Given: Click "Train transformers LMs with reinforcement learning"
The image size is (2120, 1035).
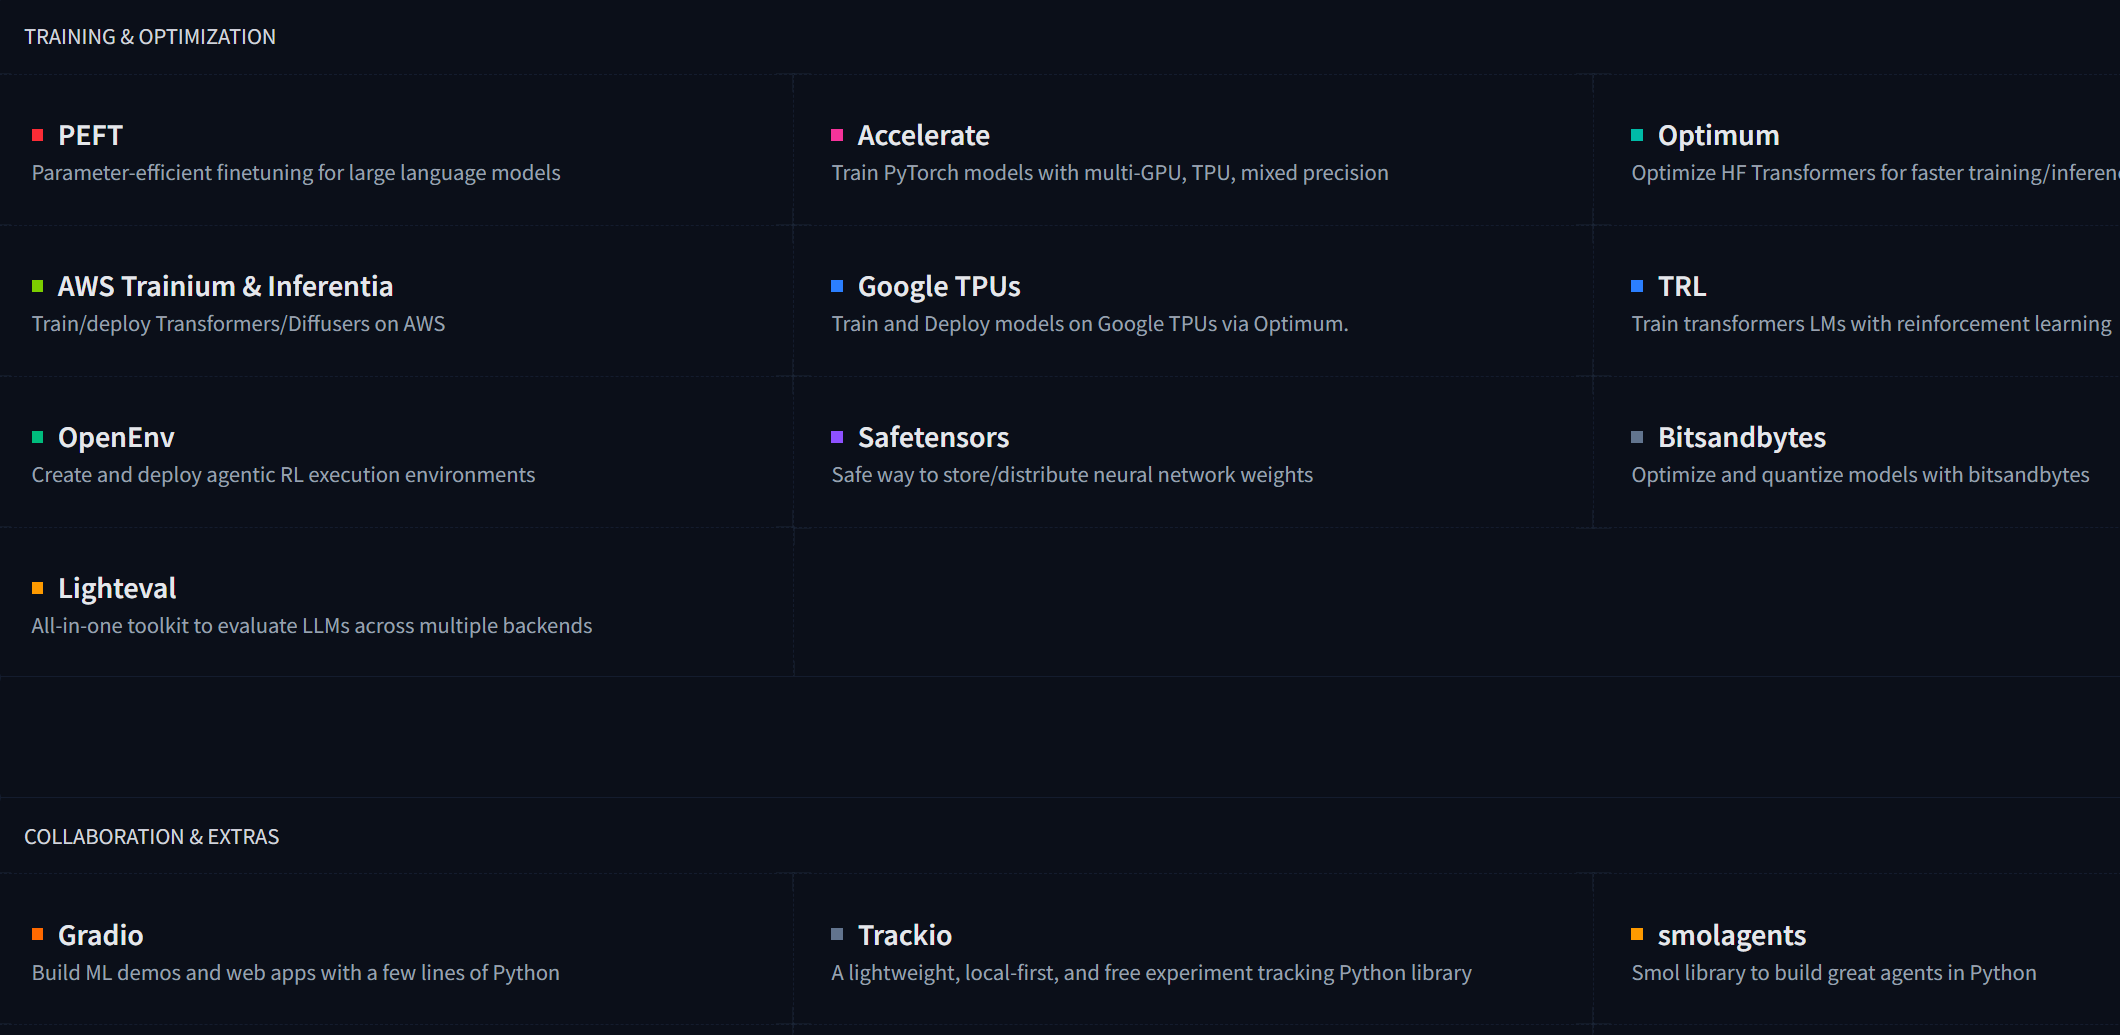Looking at the screenshot, I should tap(1872, 324).
